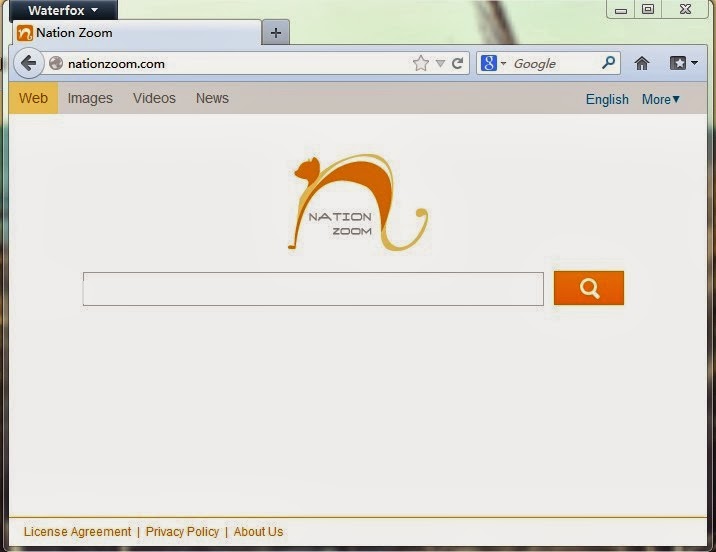Open the search engine selector dropdown arrow
Image resolution: width=716 pixels, height=552 pixels.
click(x=503, y=63)
